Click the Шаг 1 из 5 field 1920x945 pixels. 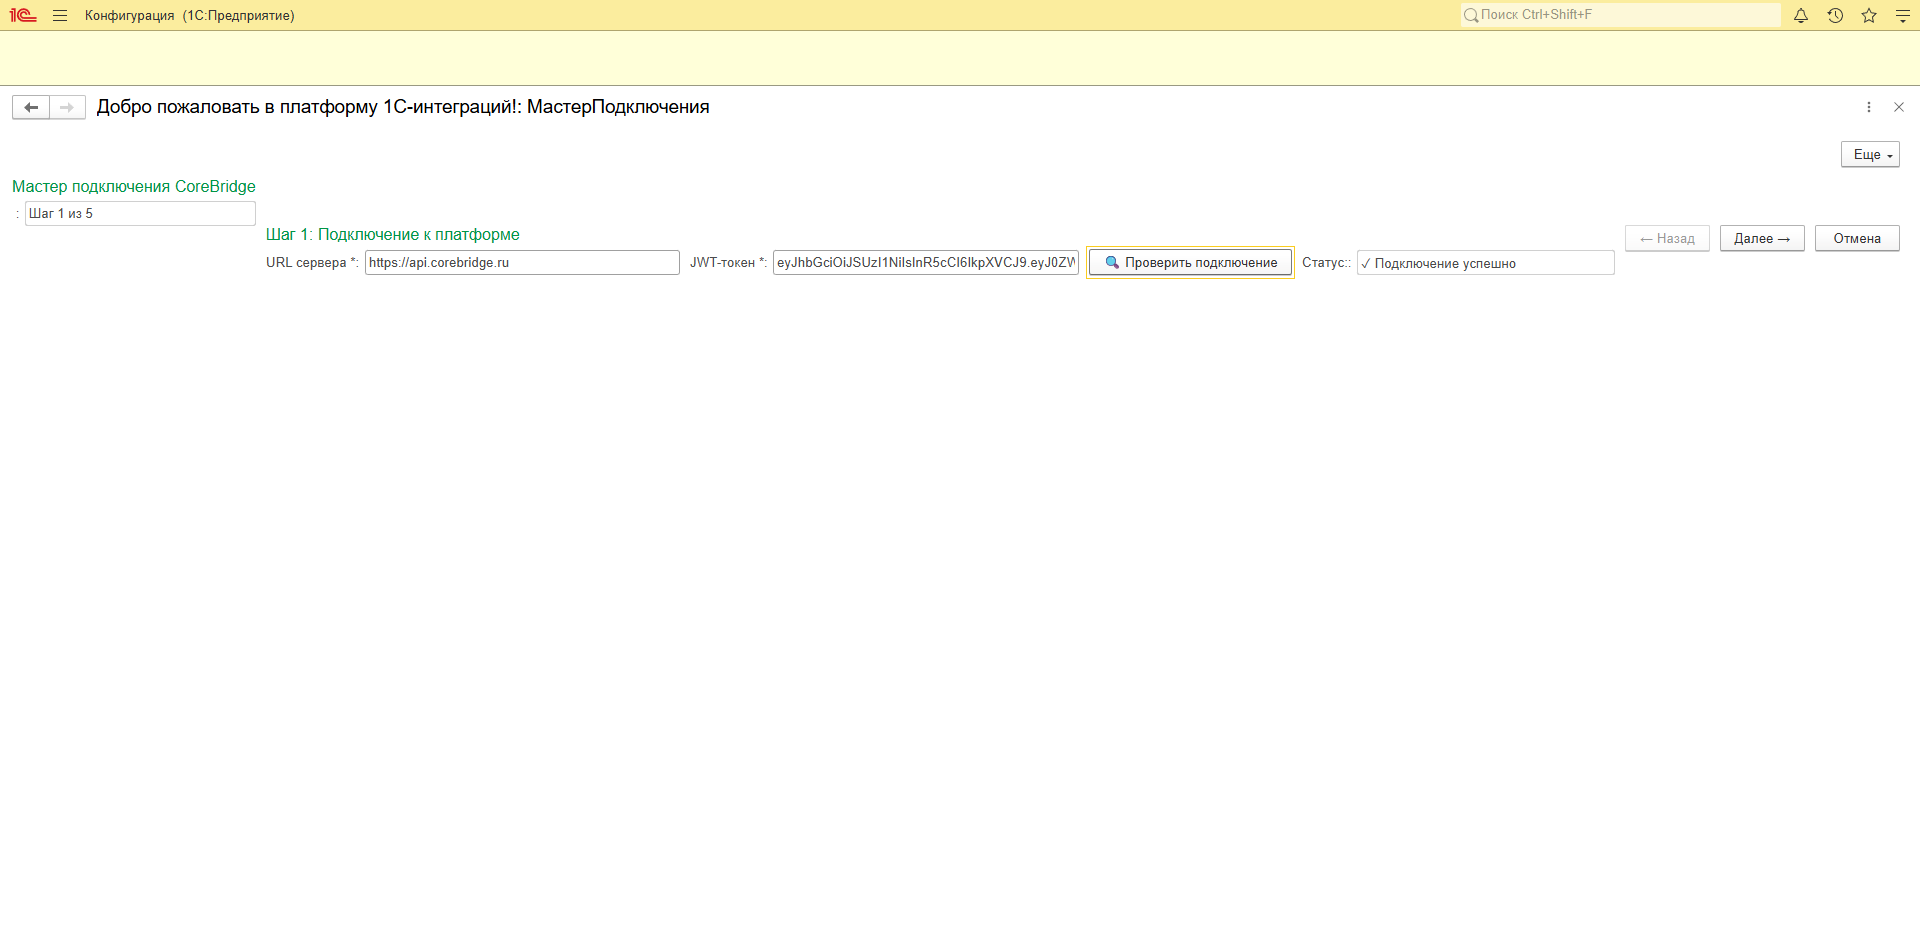point(140,214)
